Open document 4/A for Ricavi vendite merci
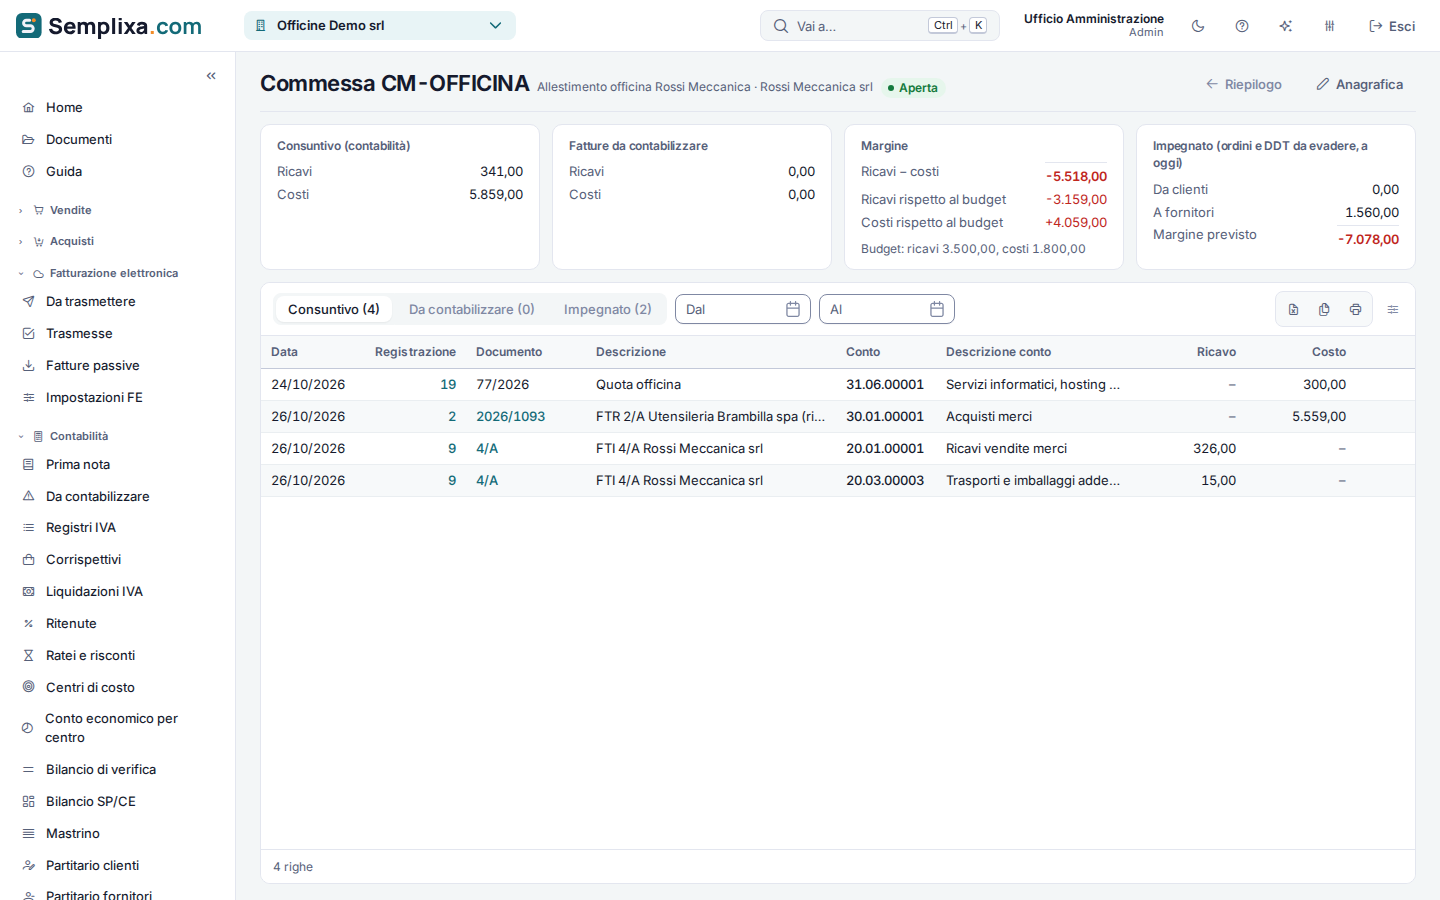The width and height of the screenshot is (1440, 900). click(x=487, y=449)
